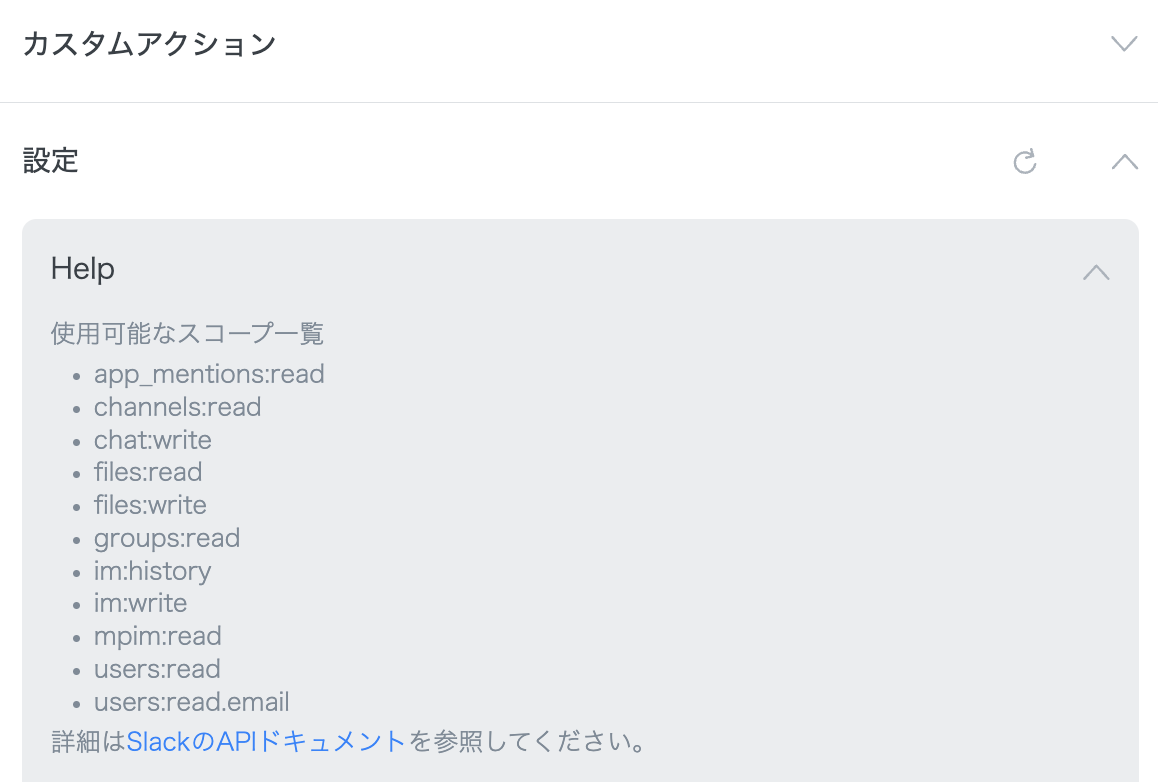
Task: Select the app_mentions:read scope entry
Action: [x=209, y=374]
